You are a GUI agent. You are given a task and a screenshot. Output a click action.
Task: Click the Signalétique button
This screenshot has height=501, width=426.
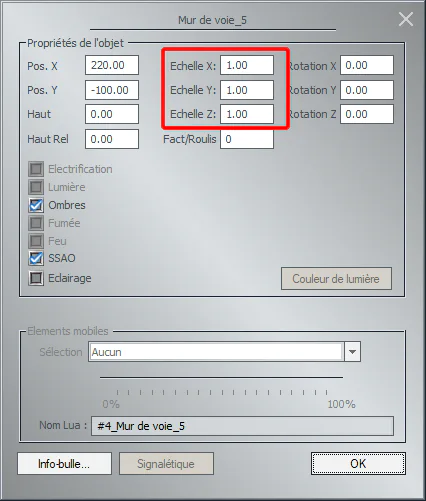(166, 463)
